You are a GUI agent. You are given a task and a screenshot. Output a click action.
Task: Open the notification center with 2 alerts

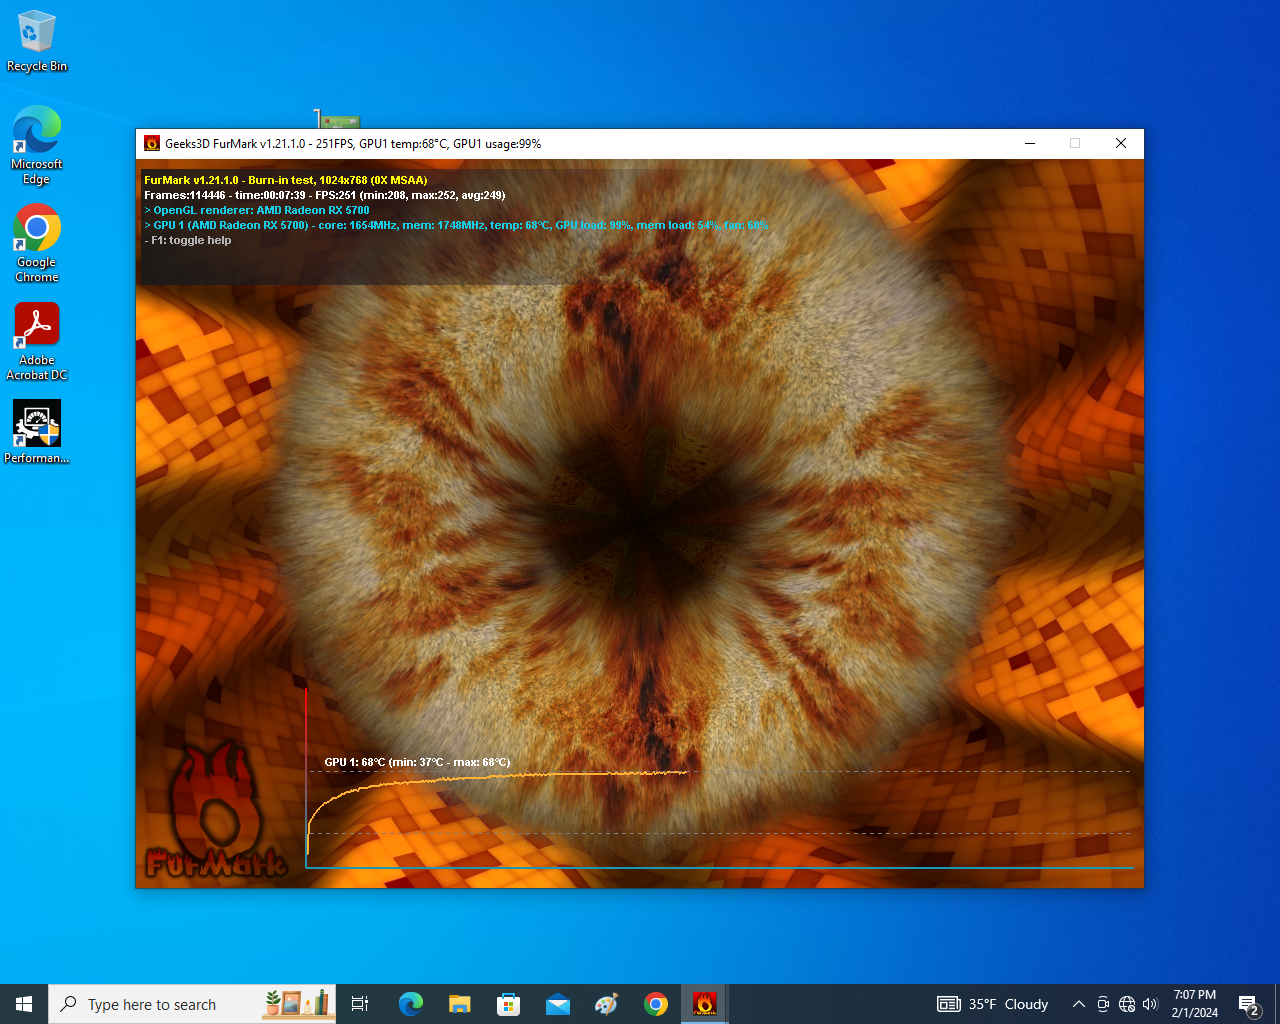pyautogui.click(x=1248, y=1004)
